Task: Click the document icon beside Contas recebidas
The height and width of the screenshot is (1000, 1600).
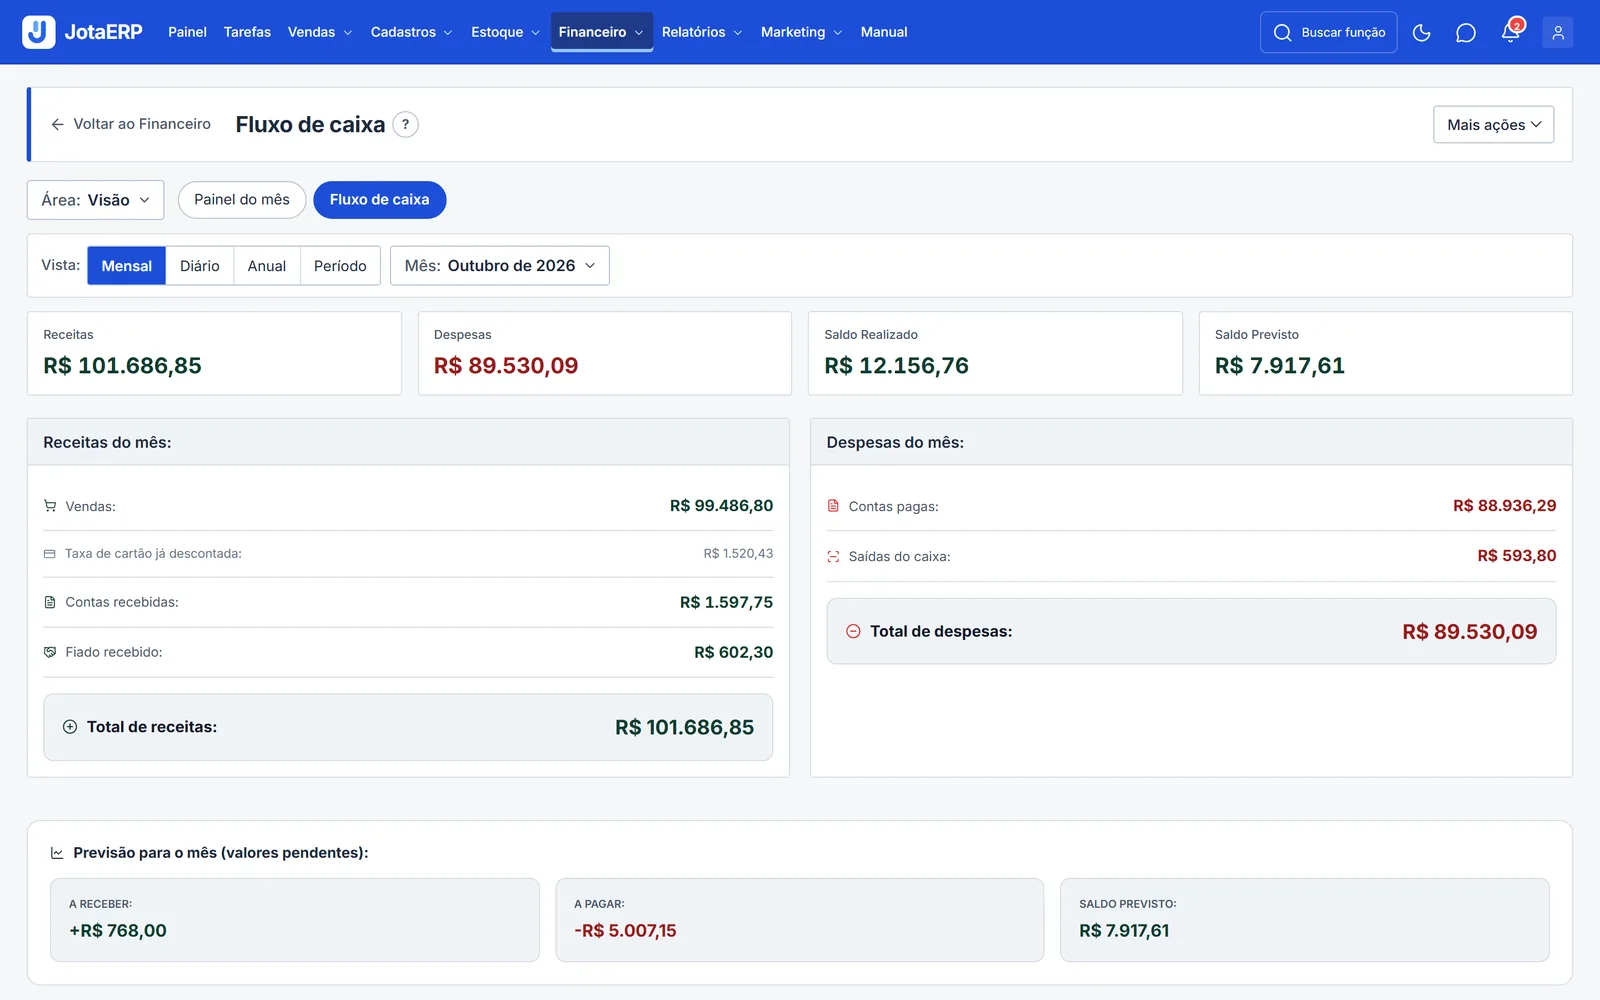Action: pyautogui.click(x=50, y=602)
